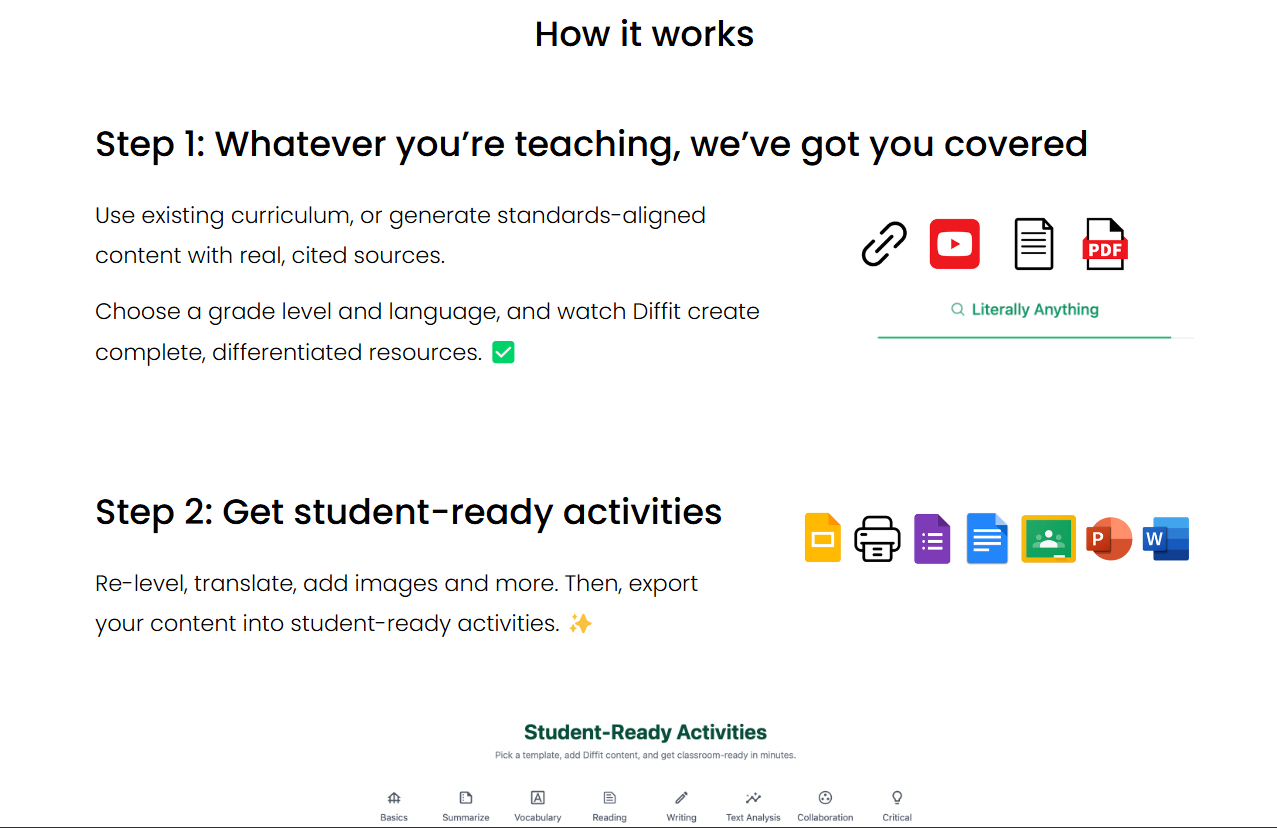Click the Microsoft Word icon
Screen dimensions: 1277x828
(x=1166, y=539)
